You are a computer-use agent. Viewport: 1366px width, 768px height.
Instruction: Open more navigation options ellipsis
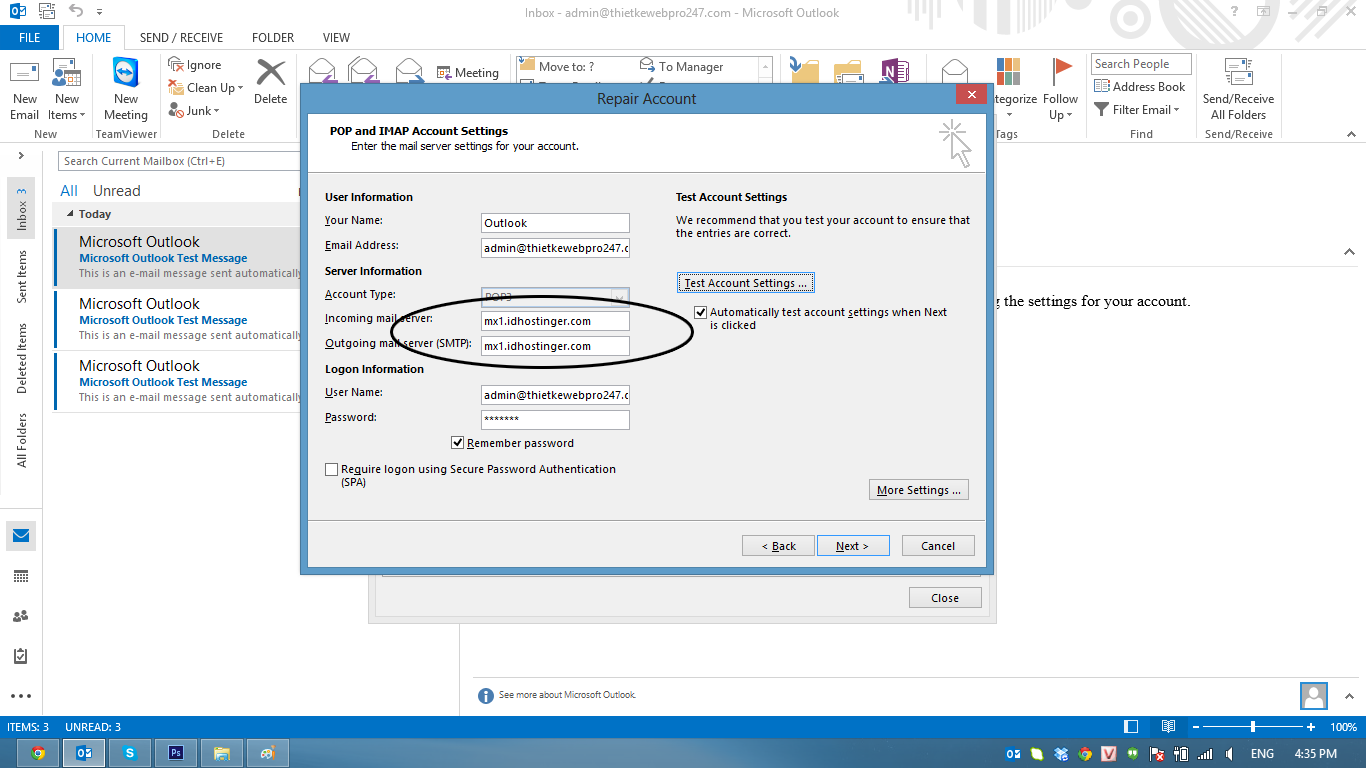21,696
